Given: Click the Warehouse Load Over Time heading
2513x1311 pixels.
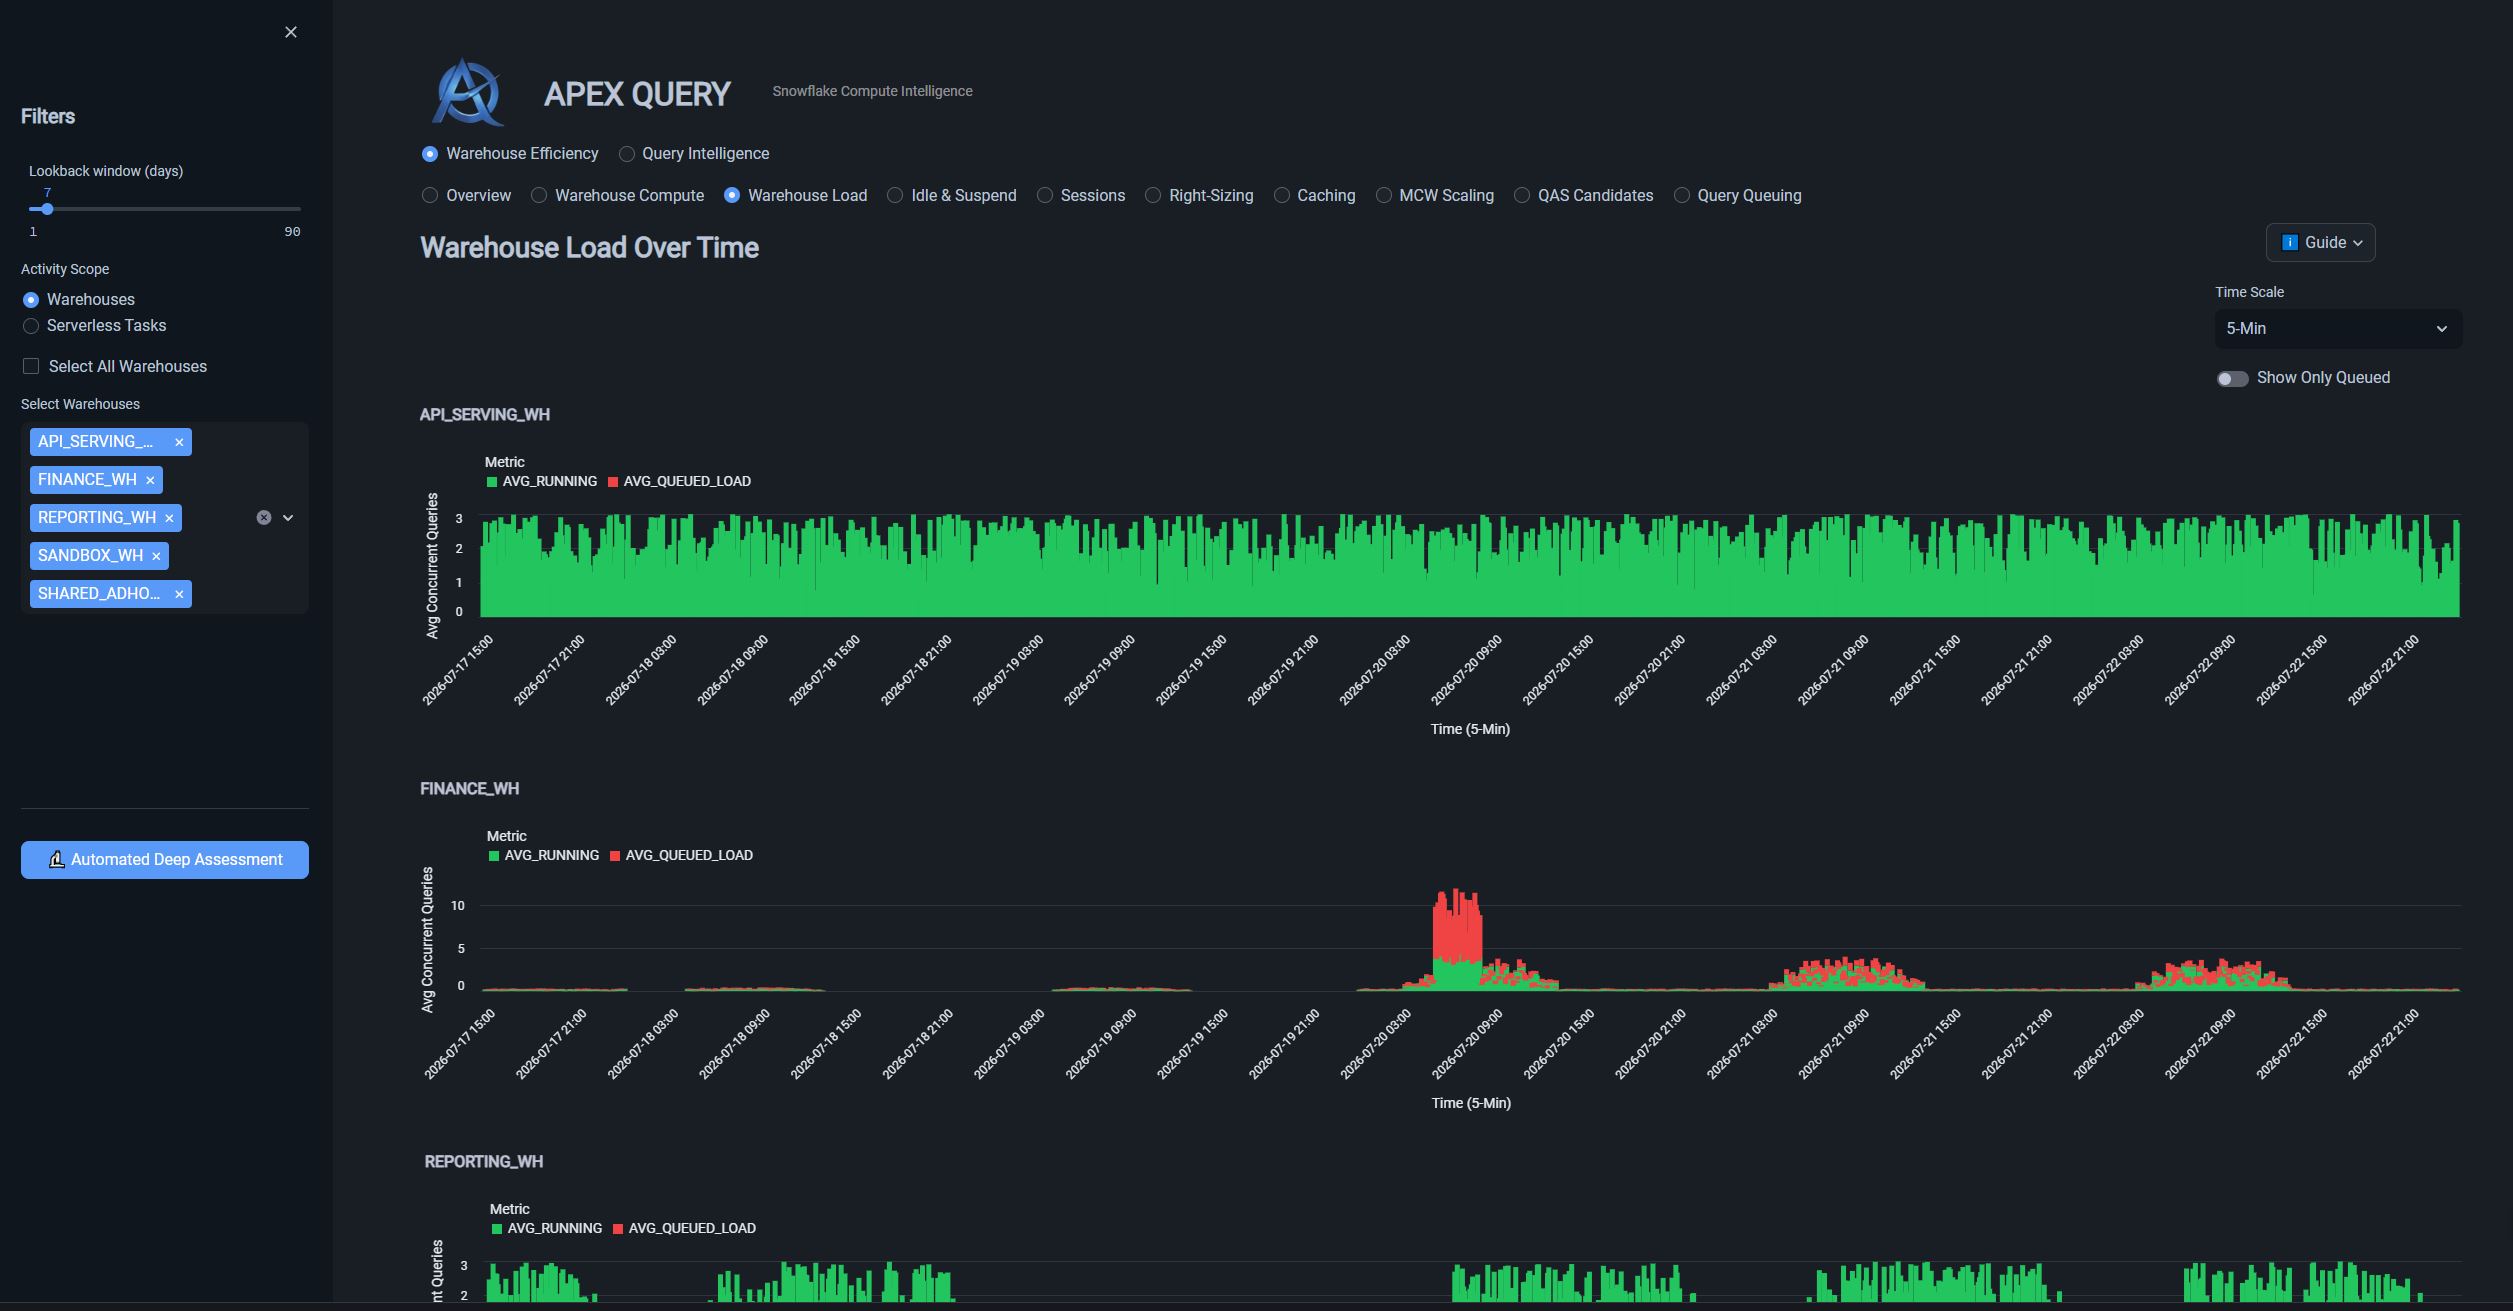Looking at the screenshot, I should (x=589, y=248).
